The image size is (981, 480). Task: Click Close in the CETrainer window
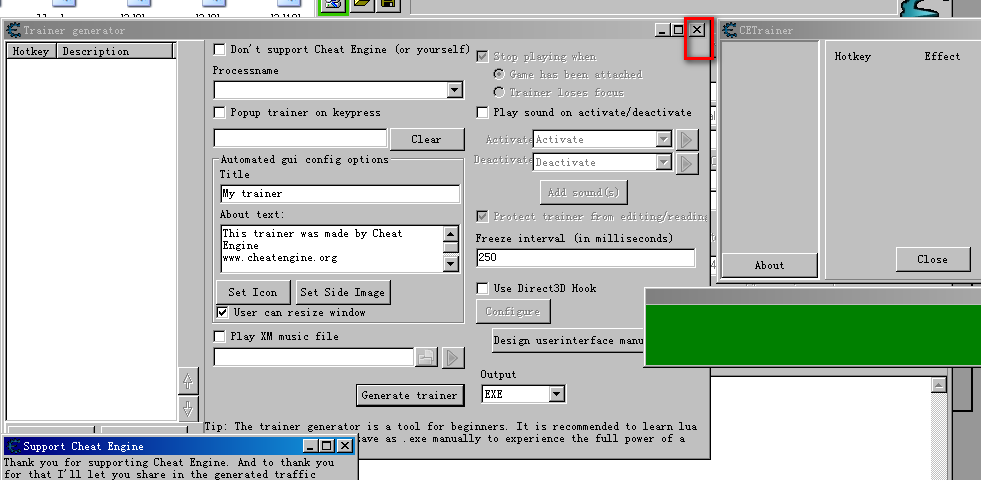932,260
